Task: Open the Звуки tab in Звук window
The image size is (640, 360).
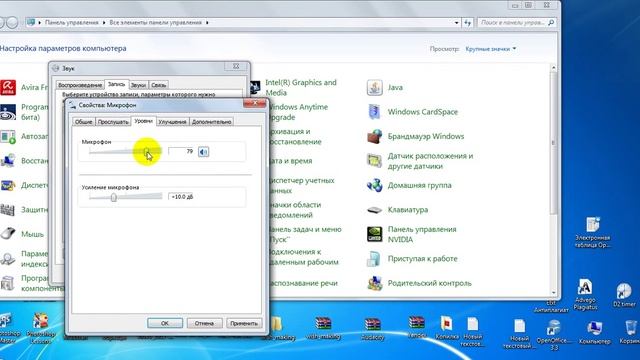Action: [138, 85]
